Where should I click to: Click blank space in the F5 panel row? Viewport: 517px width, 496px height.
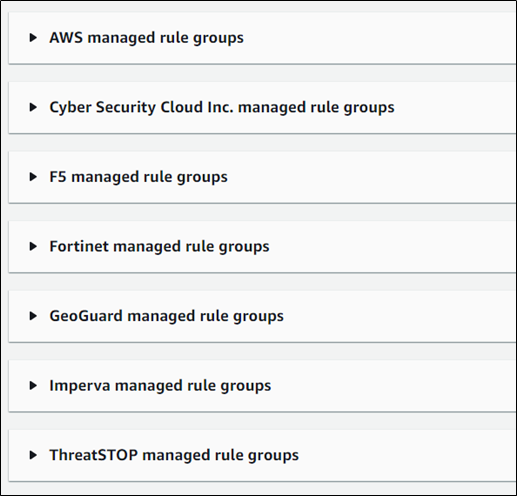372,177
